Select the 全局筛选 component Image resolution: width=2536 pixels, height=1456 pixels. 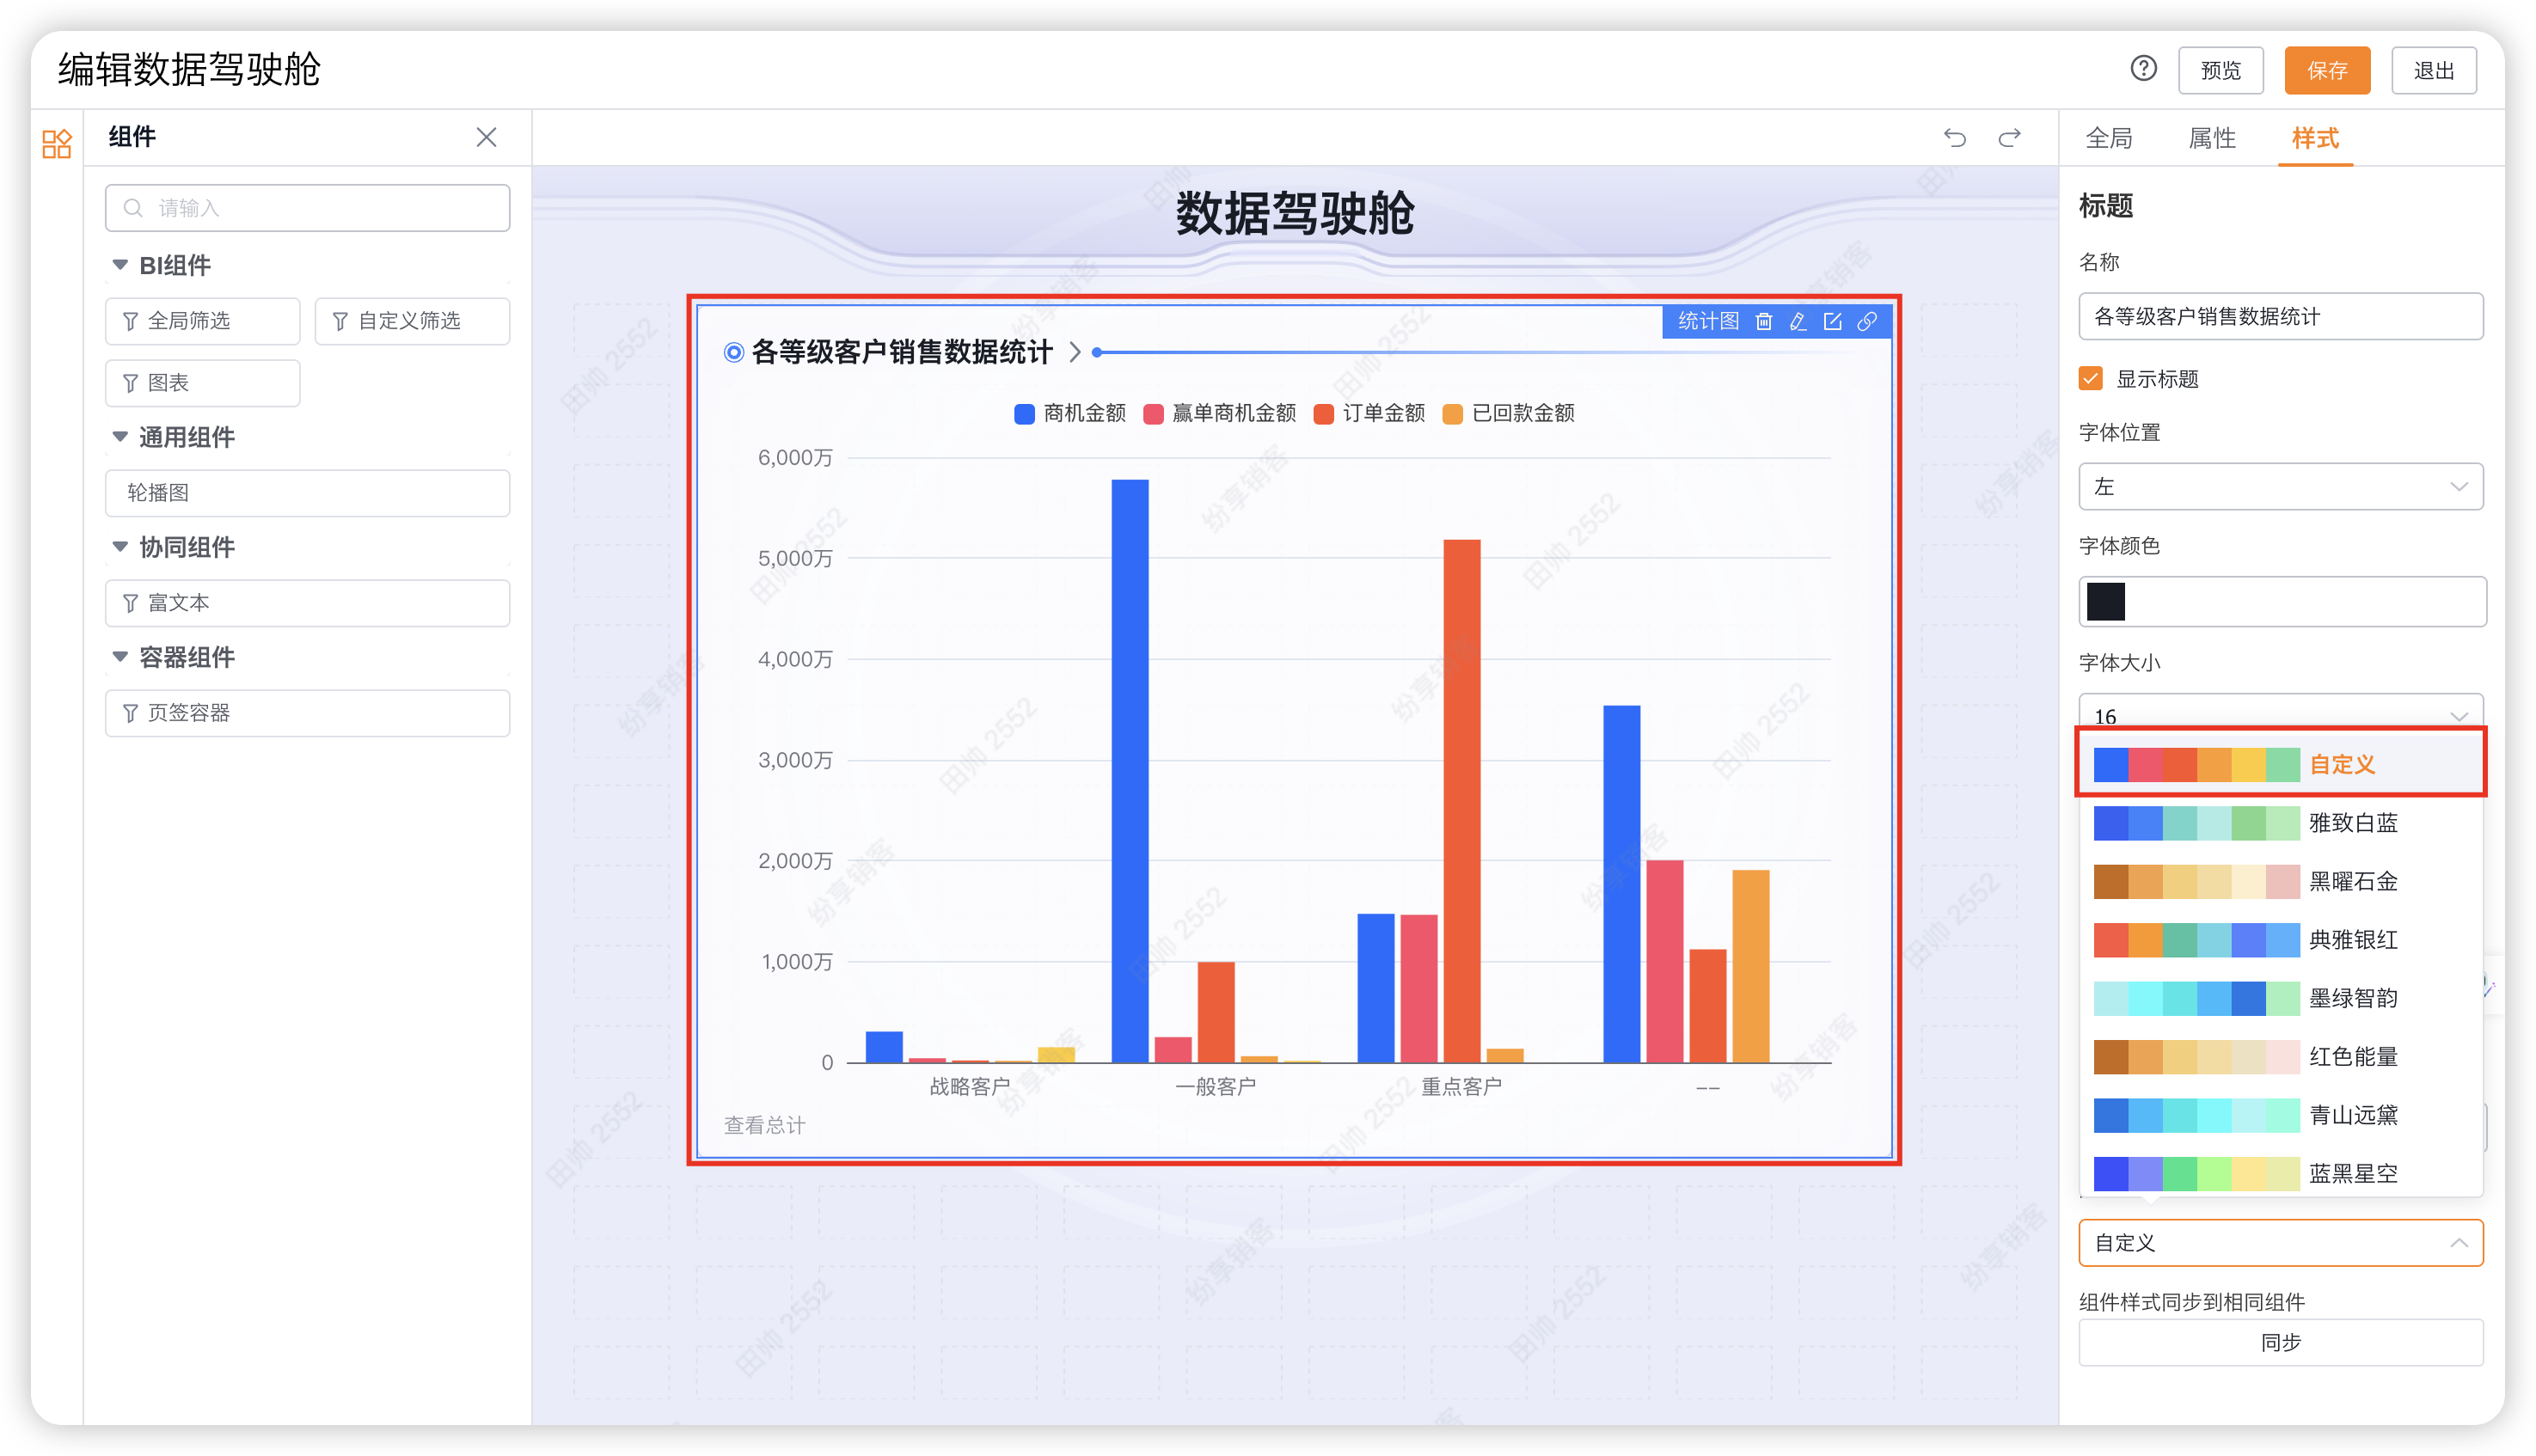click(x=202, y=321)
